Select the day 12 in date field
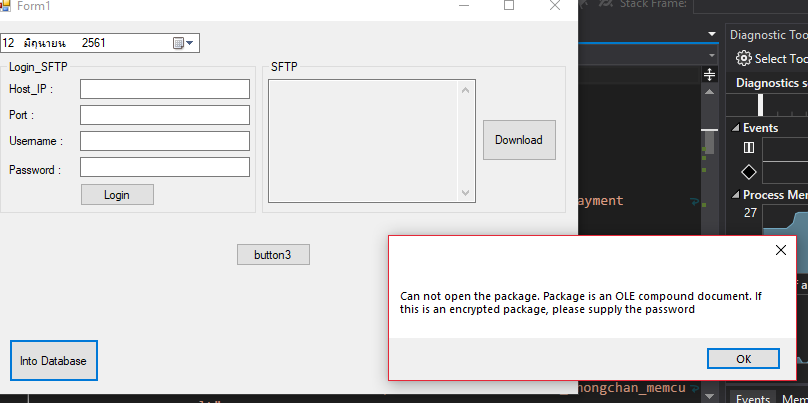 point(8,43)
